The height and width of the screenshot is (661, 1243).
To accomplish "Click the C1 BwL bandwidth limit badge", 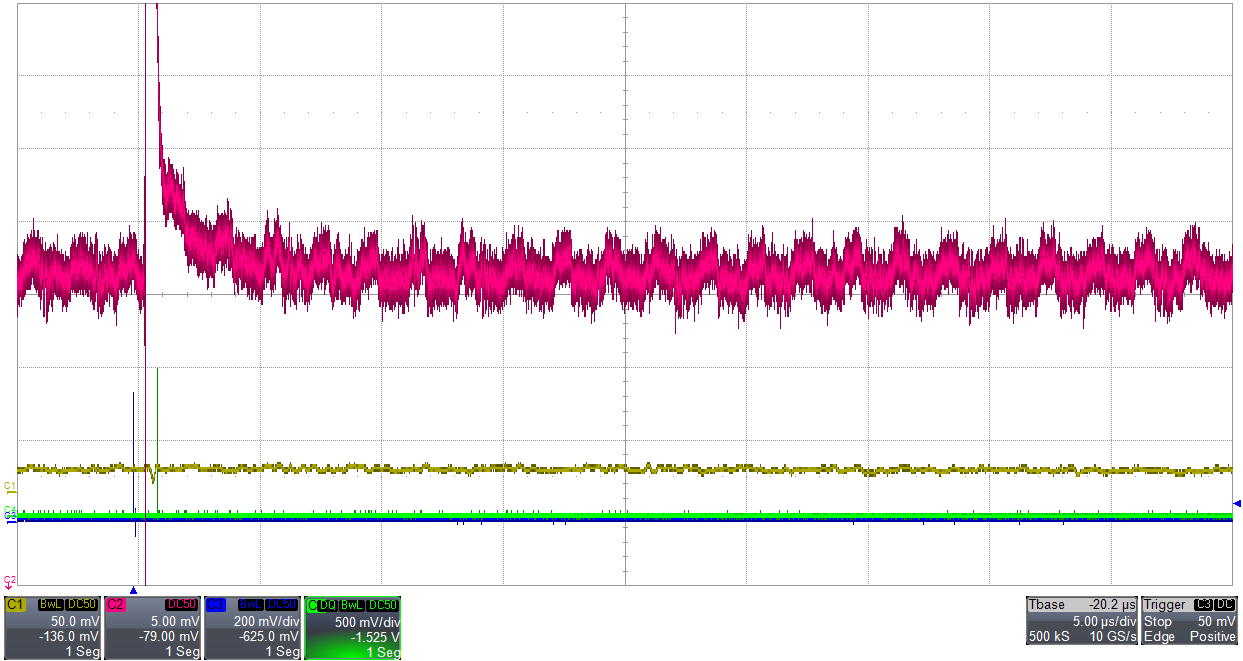I will point(50,605).
